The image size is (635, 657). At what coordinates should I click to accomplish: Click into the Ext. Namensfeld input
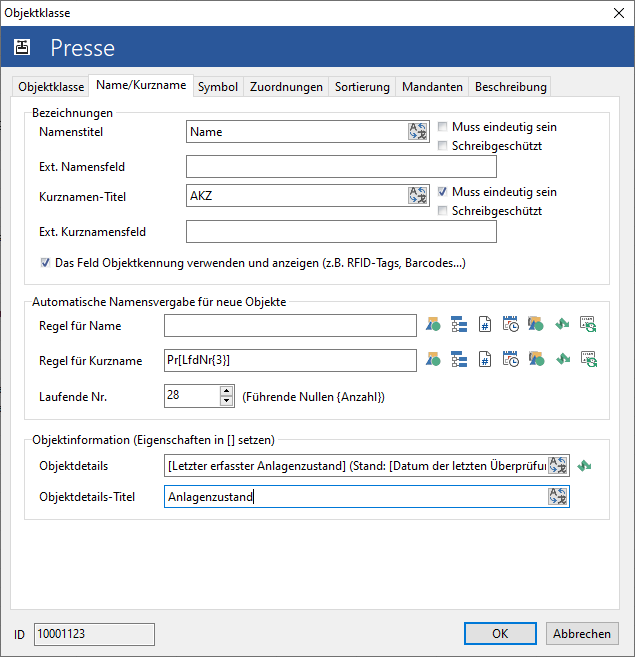point(341,166)
